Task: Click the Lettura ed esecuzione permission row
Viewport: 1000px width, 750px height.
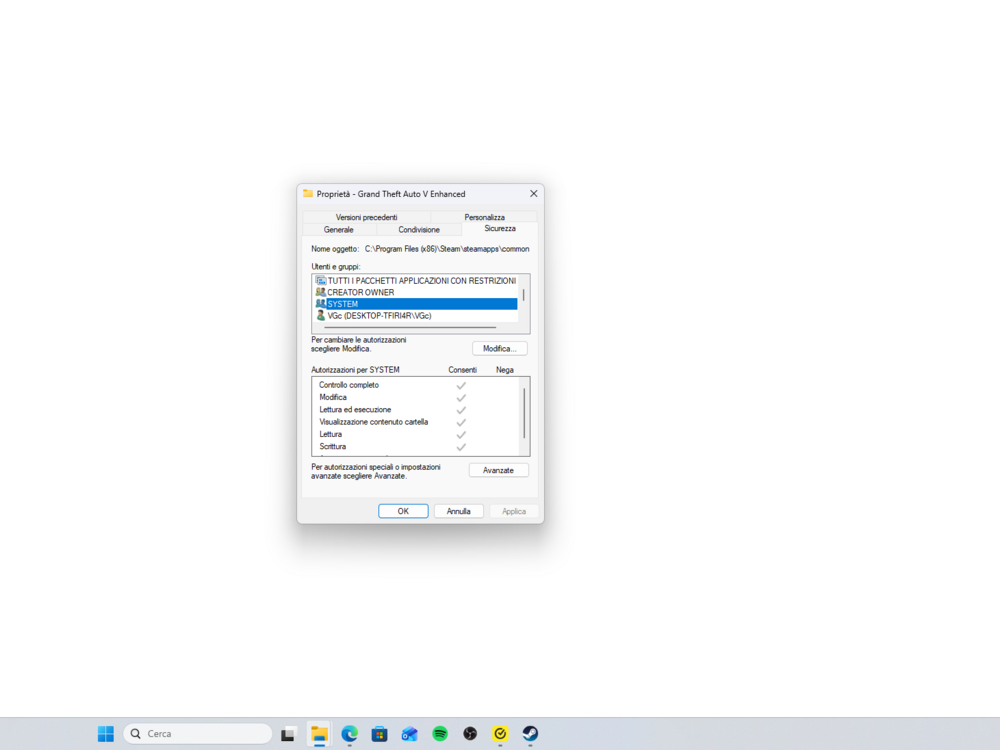Action: [x=416, y=409]
